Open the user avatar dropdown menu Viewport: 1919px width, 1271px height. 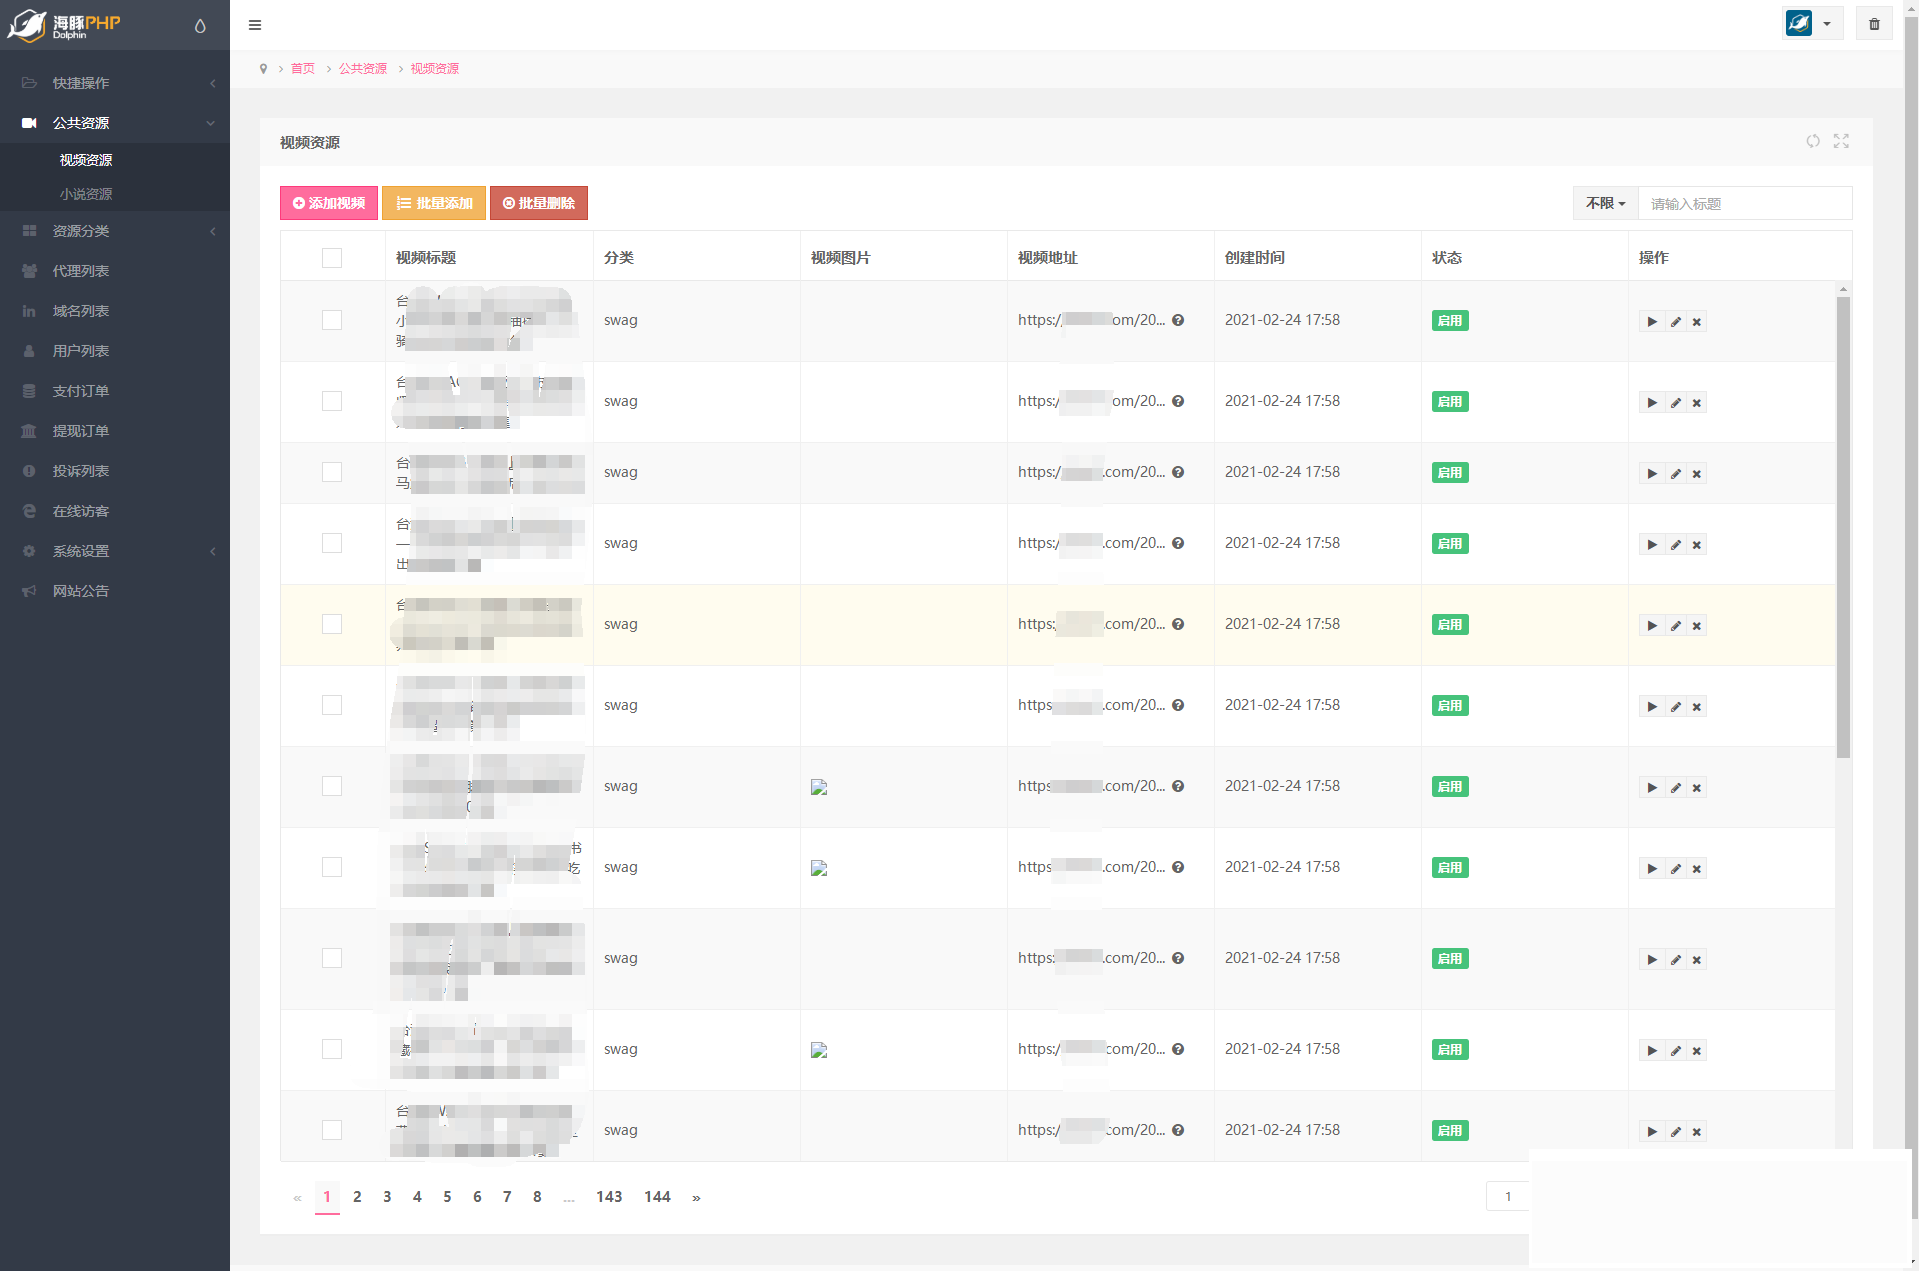1812,24
